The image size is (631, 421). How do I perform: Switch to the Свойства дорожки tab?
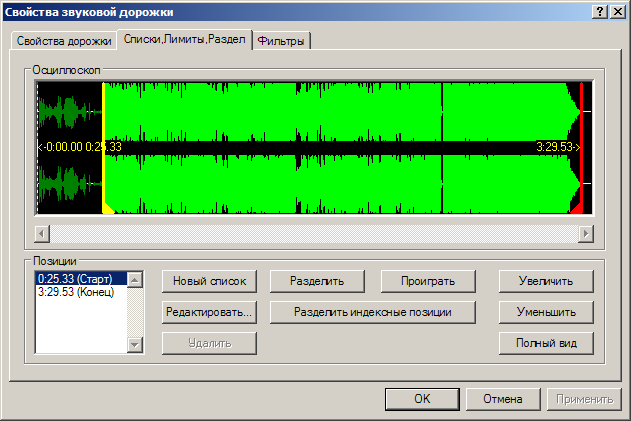pyautogui.click(x=64, y=41)
